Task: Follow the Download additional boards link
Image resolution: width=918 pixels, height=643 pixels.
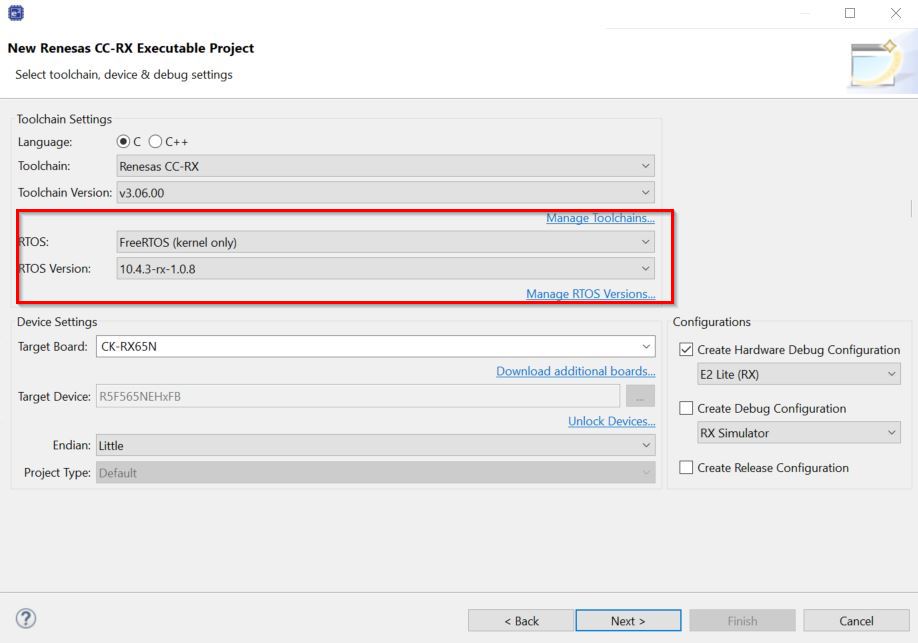Action: (576, 371)
